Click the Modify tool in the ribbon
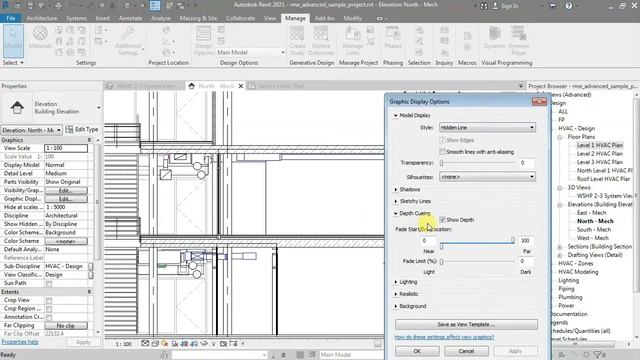Screen dimensions: 640x360 (x=13, y=40)
